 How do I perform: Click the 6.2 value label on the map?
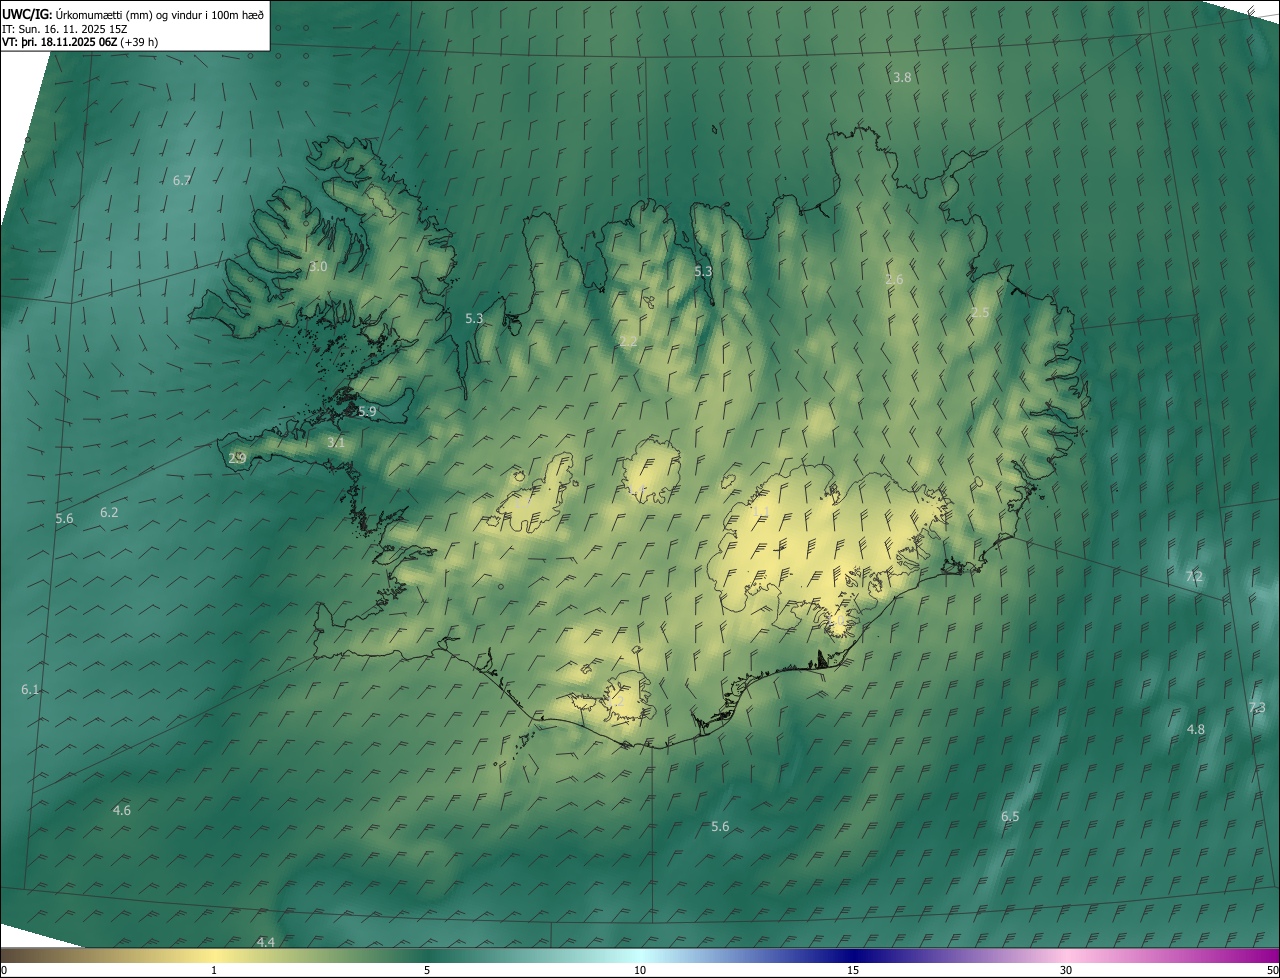point(109,513)
